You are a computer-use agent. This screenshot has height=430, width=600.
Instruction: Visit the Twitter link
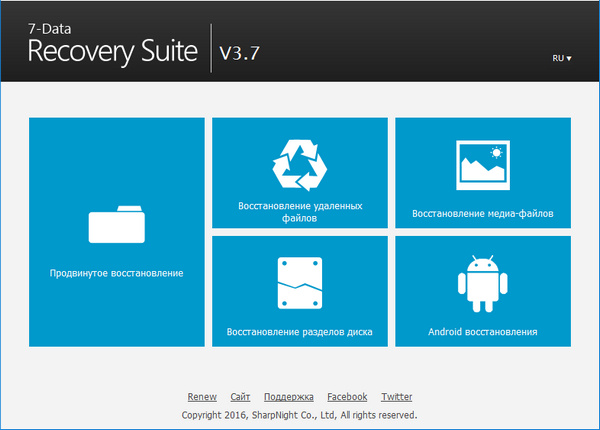[397, 397]
